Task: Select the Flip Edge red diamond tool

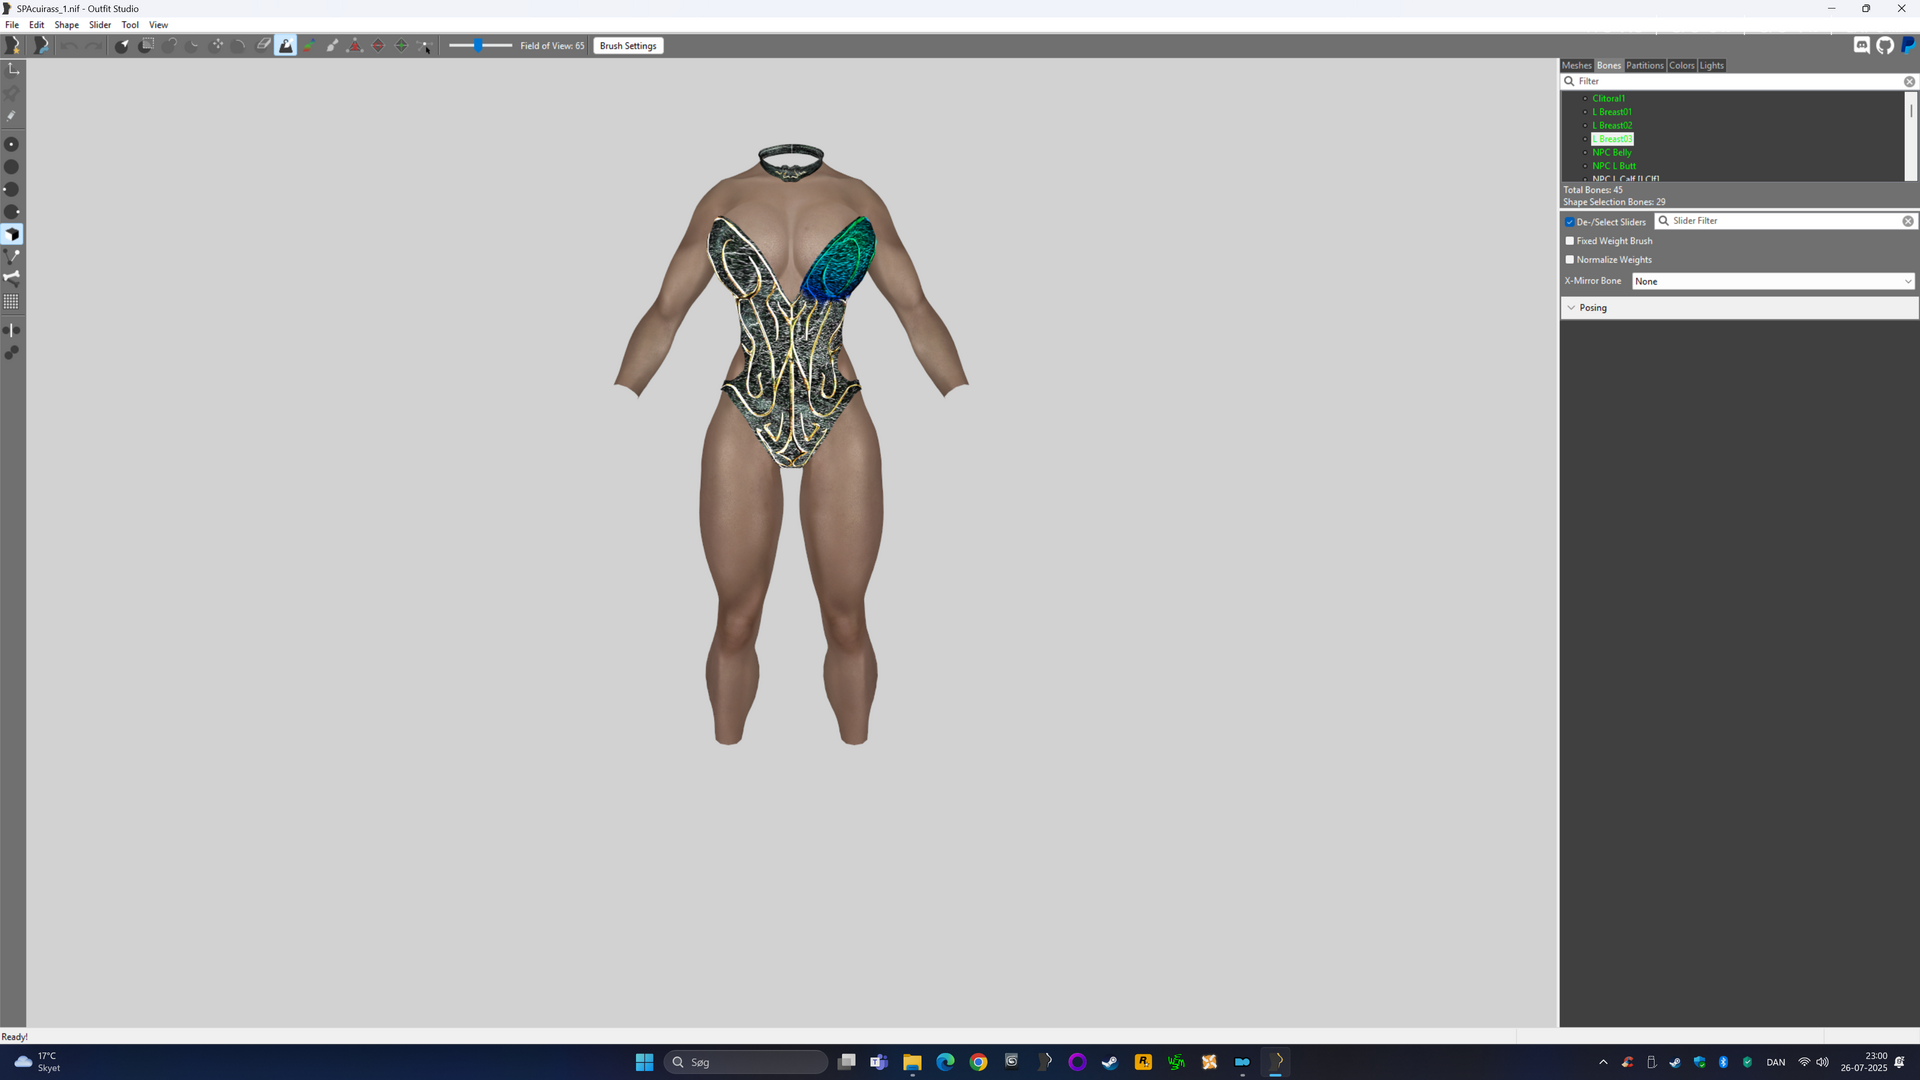Action: (x=378, y=46)
